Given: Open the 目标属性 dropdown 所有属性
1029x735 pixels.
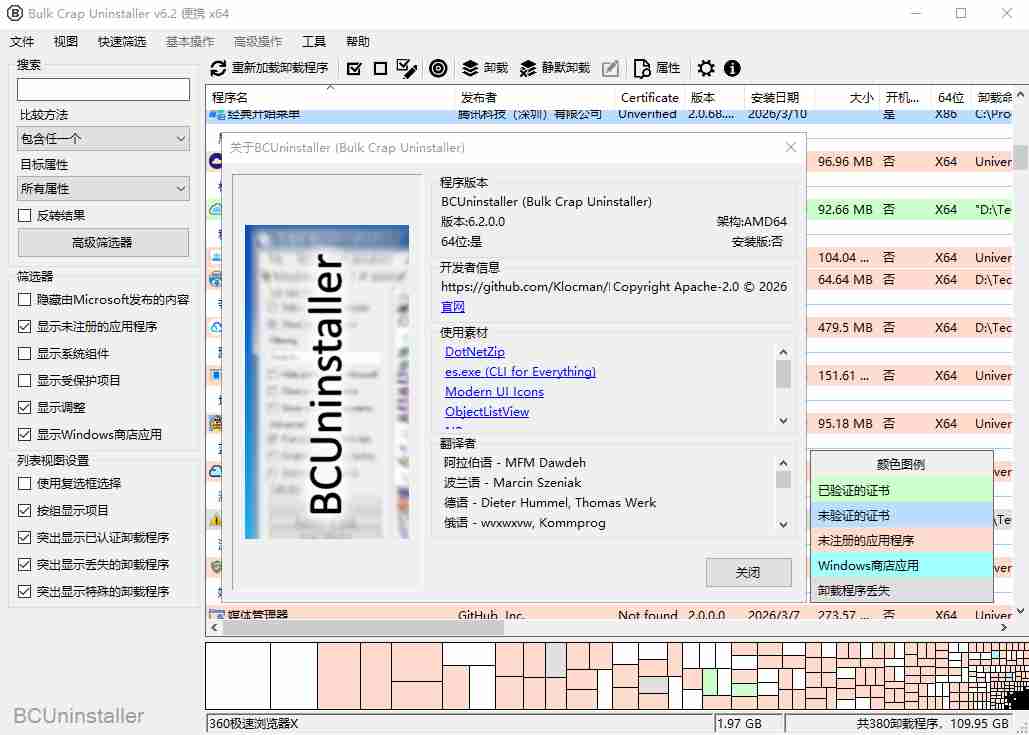Looking at the screenshot, I should click(x=103, y=189).
